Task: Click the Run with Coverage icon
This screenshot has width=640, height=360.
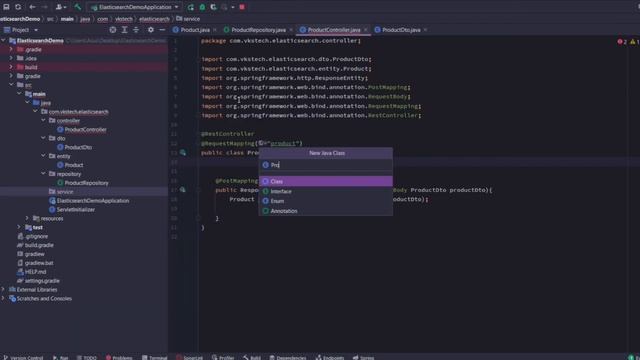Action: coord(213,7)
